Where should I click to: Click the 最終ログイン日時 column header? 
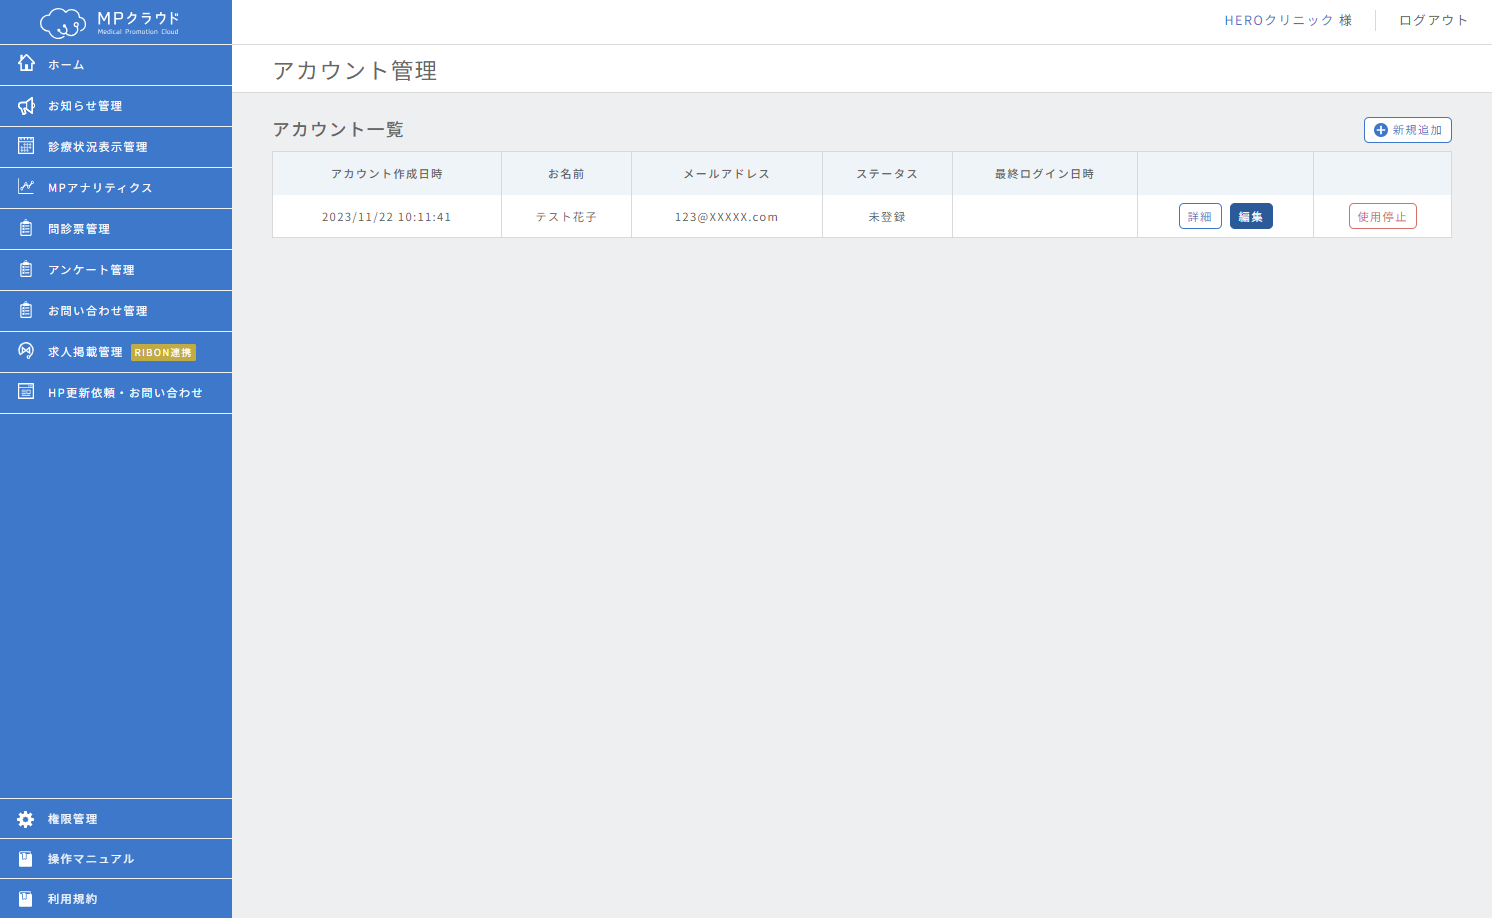point(1044,174)
